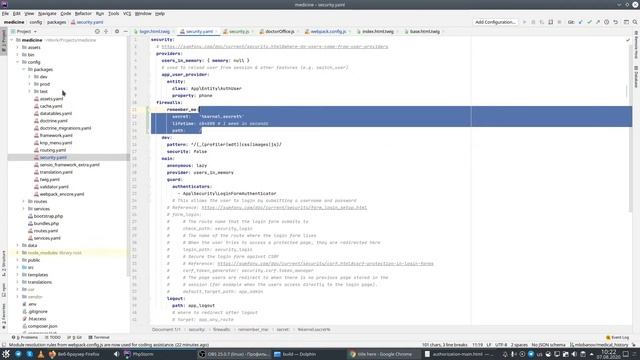This screenshot has width=640, height=360.
Task: Open the Problems tool window
Action: click(25, 338)
